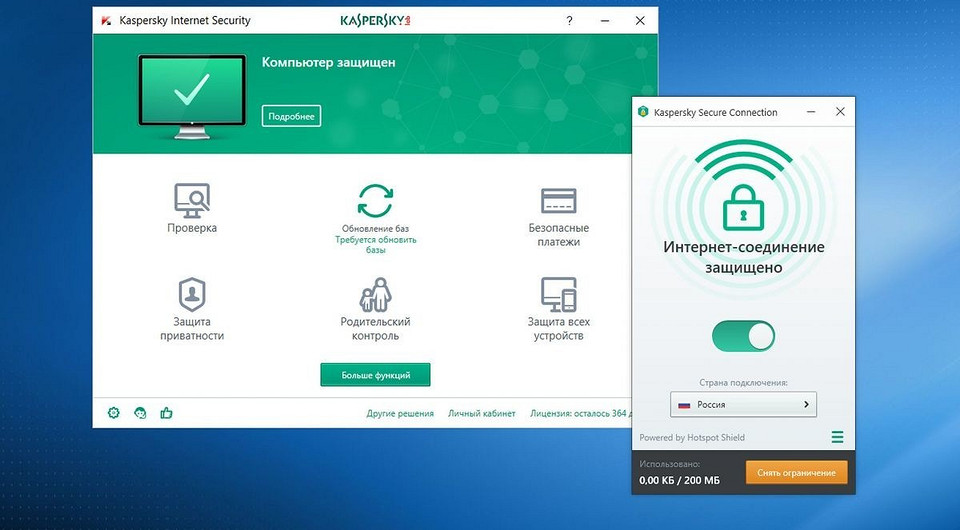
Task: Click the Родительский контроль label
Action: click(375, 329)
